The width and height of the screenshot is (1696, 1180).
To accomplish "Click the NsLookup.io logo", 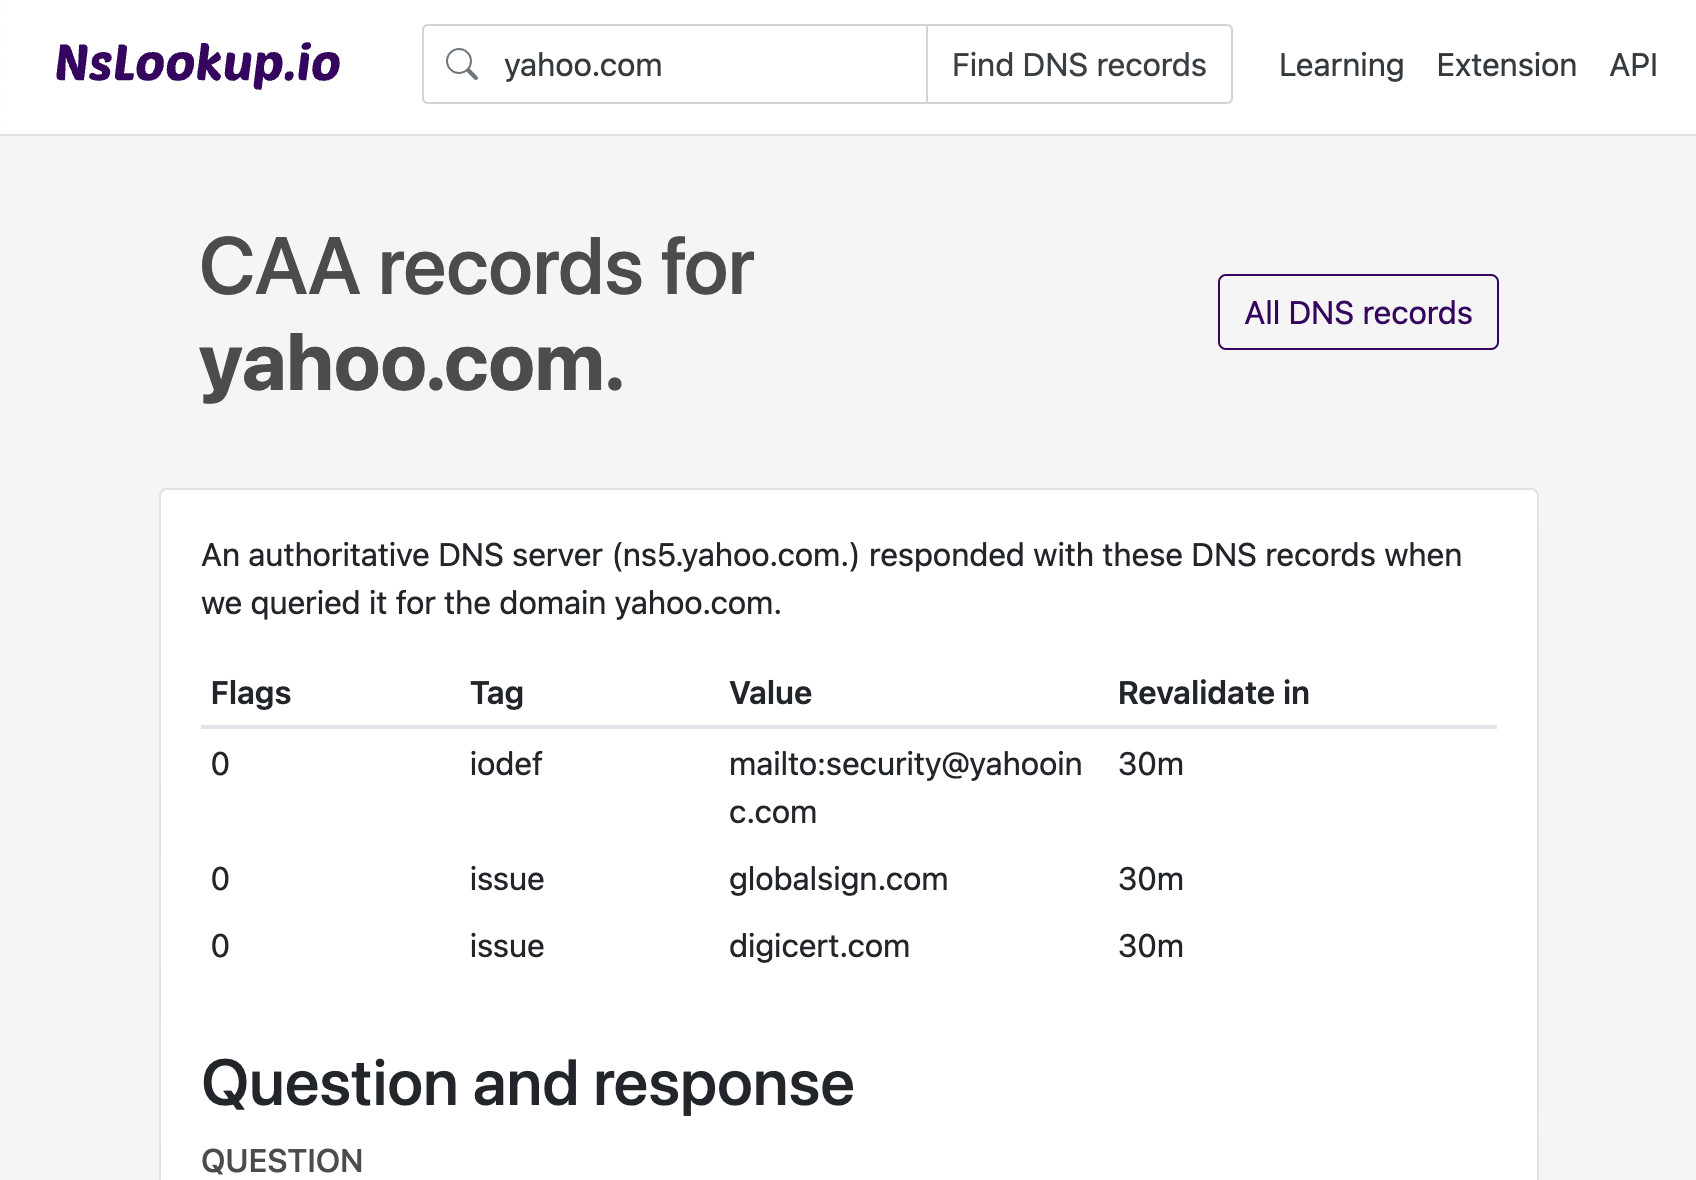I will tap(198, 63).
